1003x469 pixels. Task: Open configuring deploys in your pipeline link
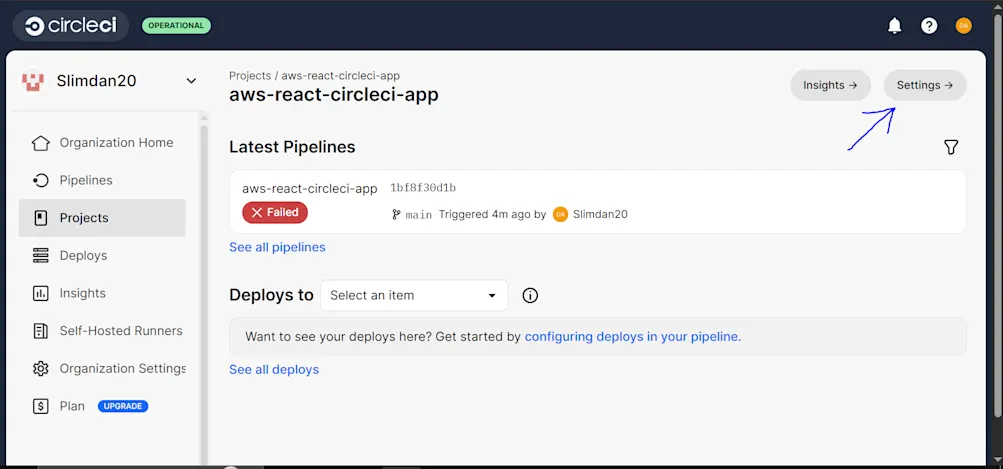coord(633,337)
